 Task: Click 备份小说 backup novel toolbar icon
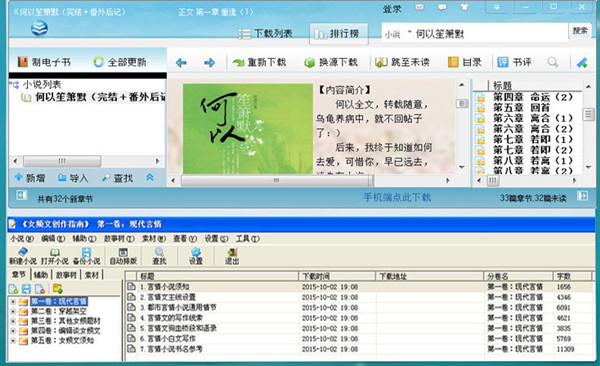coord(86,256)
